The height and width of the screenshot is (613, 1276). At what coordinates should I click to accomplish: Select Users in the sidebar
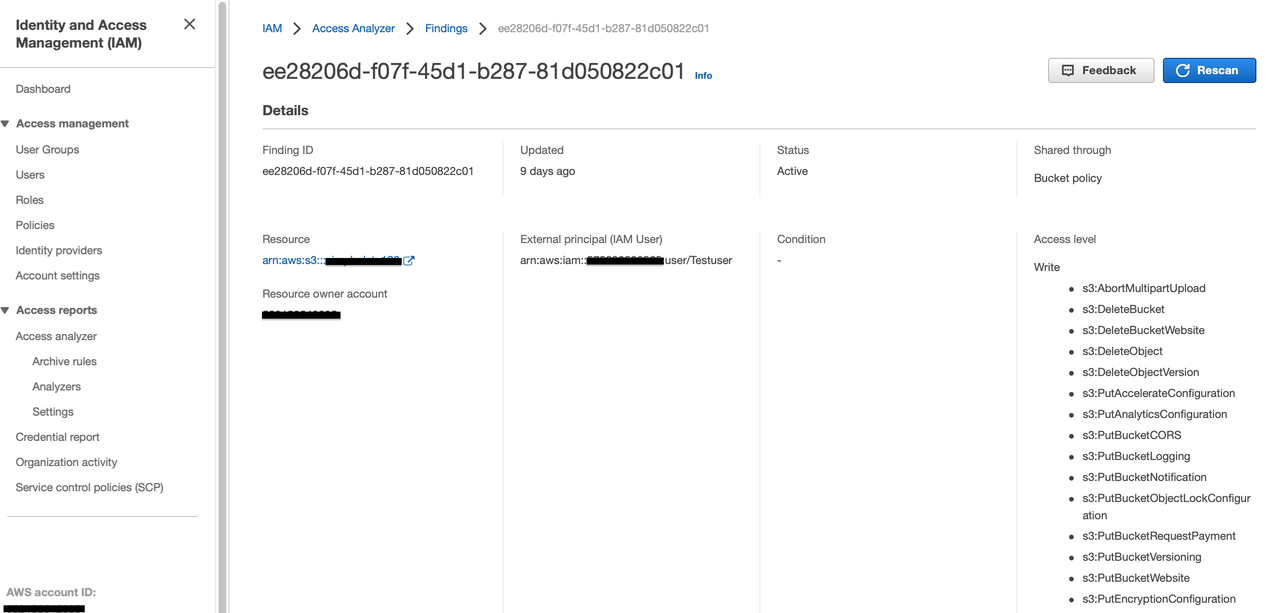point(30,174)
